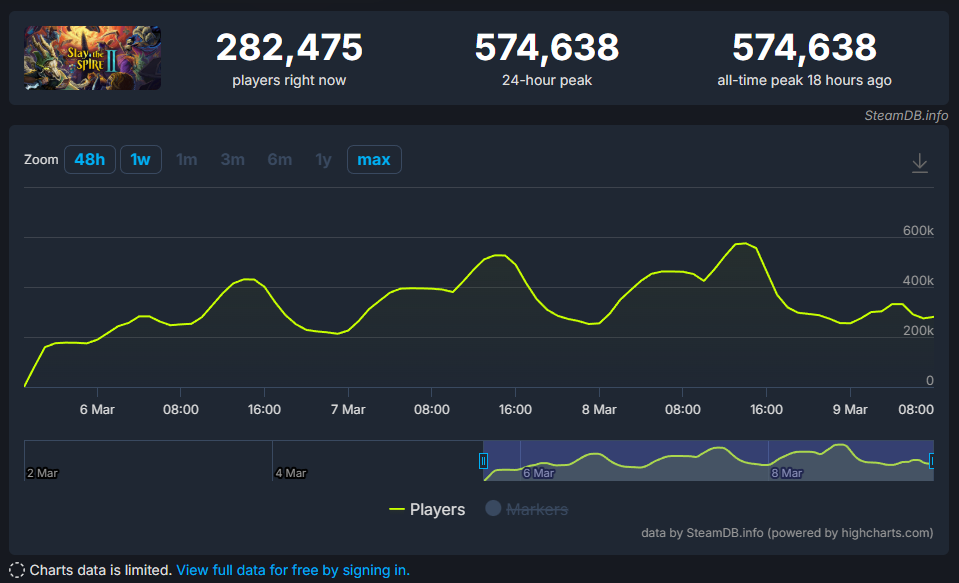
Task: Toggle the Players series in legend
Action: pos(426,509)
